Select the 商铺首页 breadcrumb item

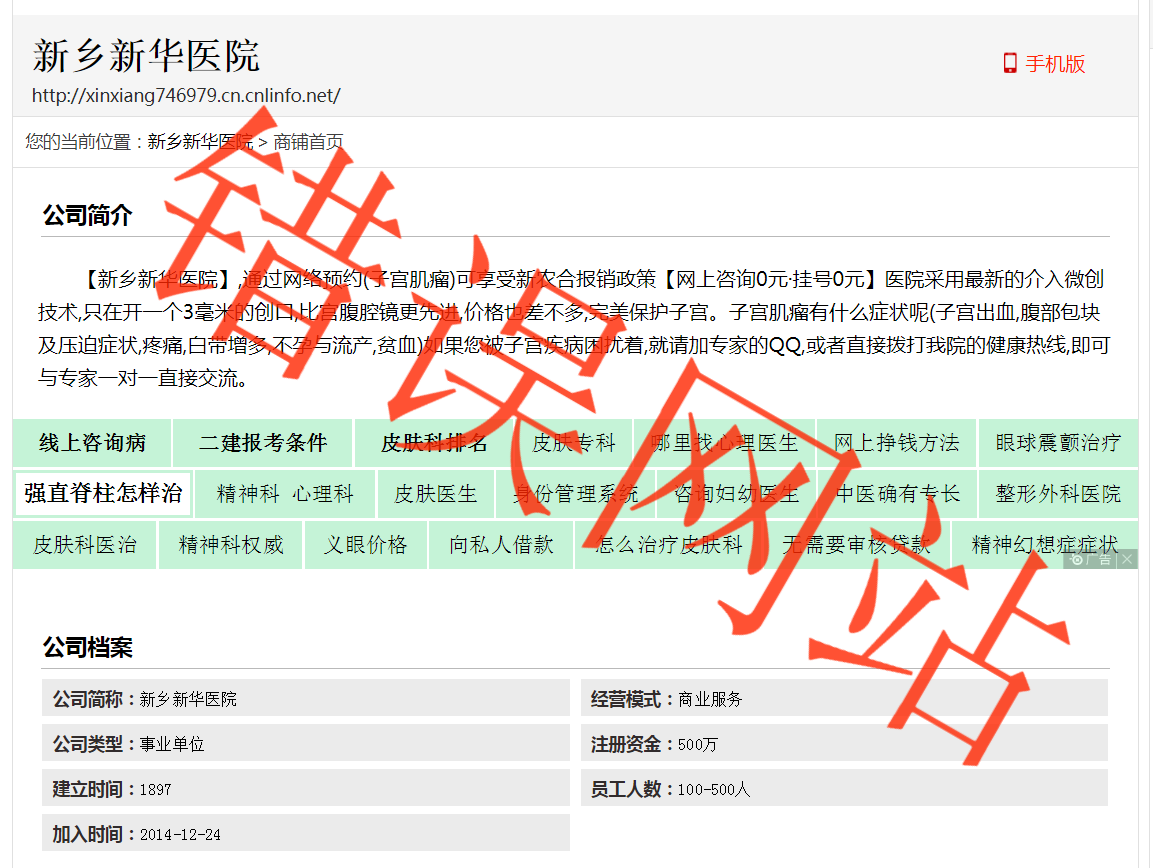click(x=308, y=142)
